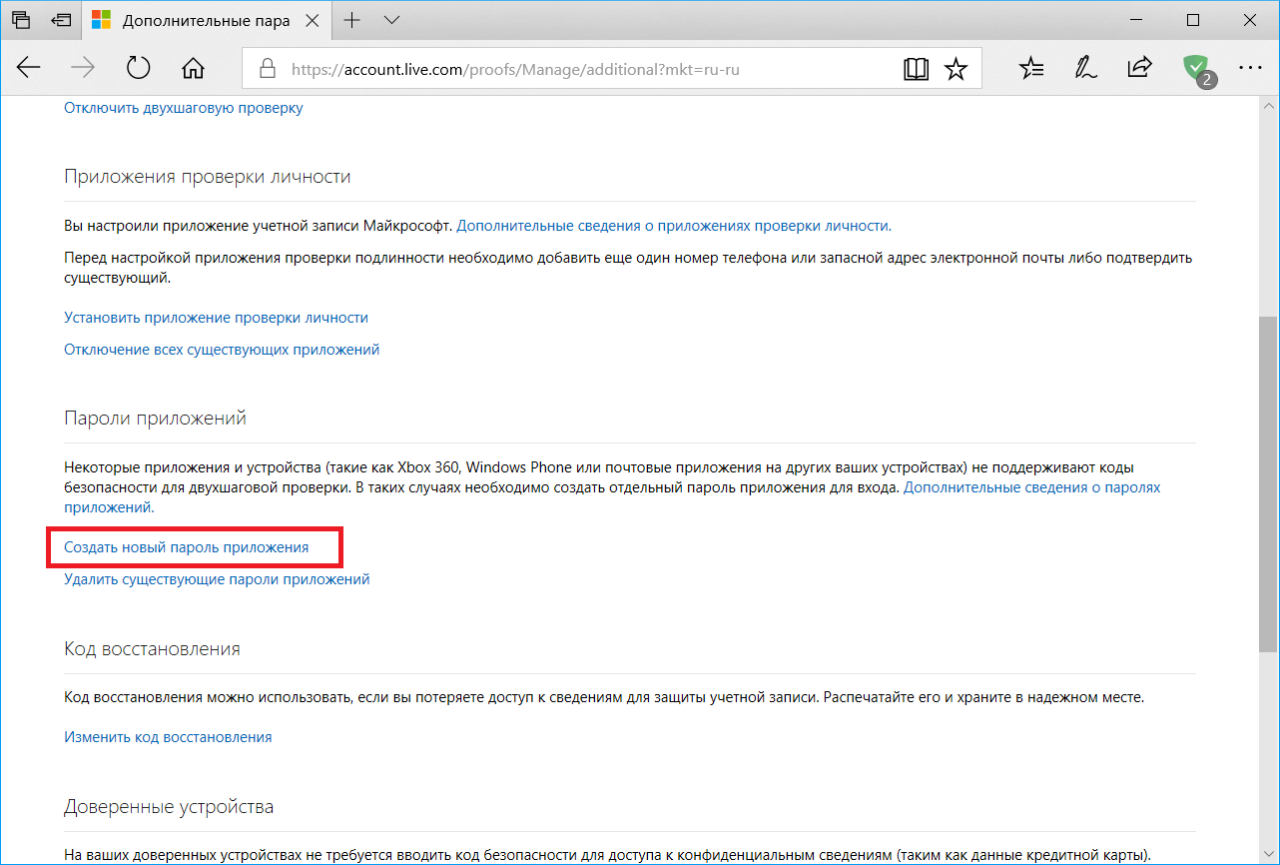Open Дополнительные сведения о приложениях проверки личности link
This screenshot has width=1280, height=865.
(674, 225)
